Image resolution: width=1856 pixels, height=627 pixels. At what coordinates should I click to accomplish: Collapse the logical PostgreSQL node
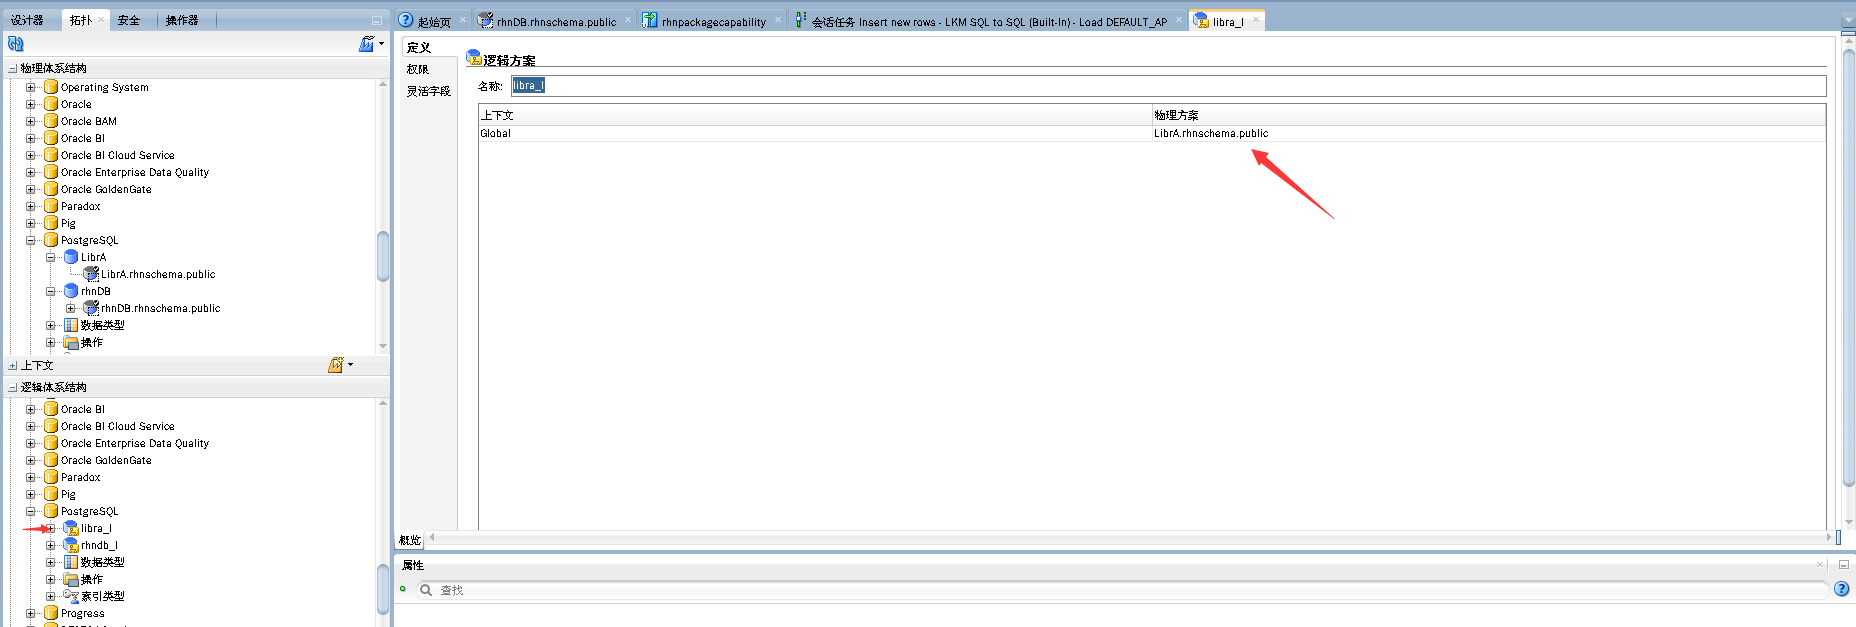[30, 511]
